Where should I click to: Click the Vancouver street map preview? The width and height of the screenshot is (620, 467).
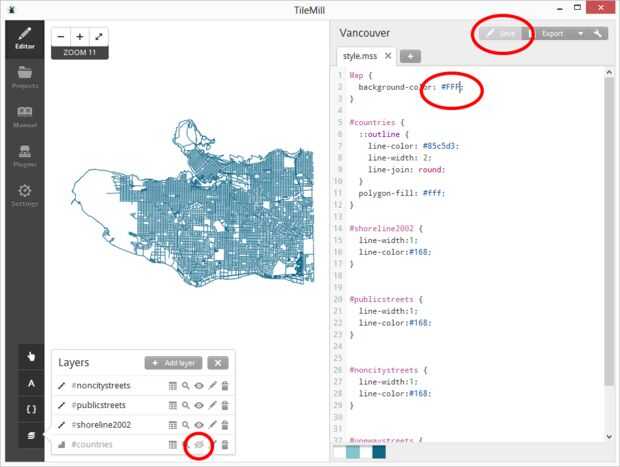(x=194, y=204)
